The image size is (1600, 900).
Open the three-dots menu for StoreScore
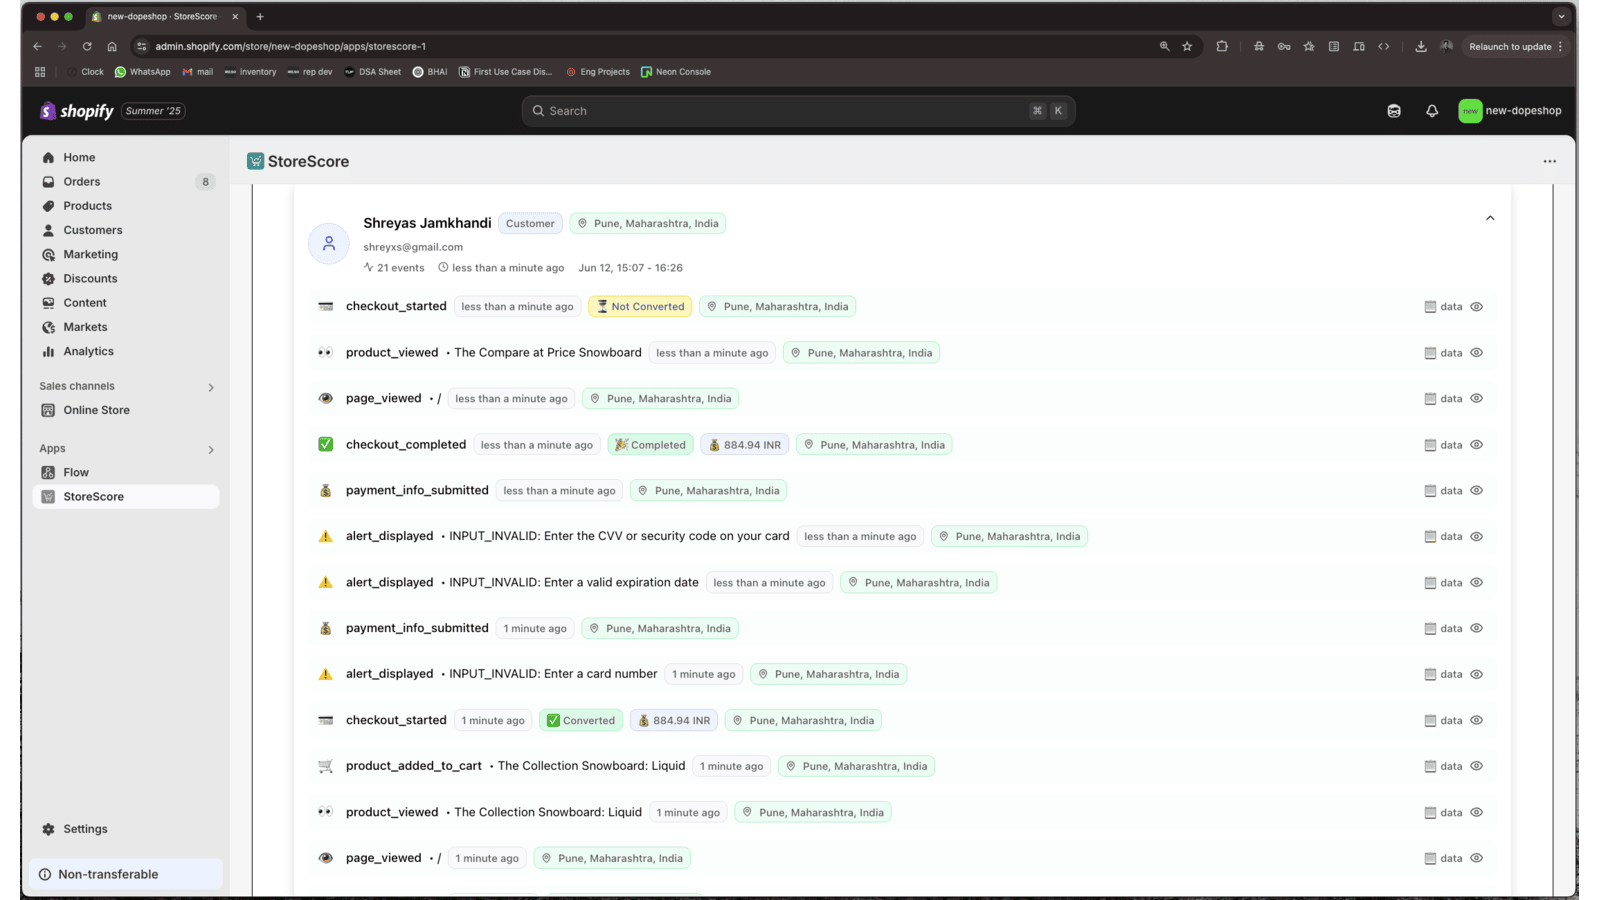[1549, 161]
